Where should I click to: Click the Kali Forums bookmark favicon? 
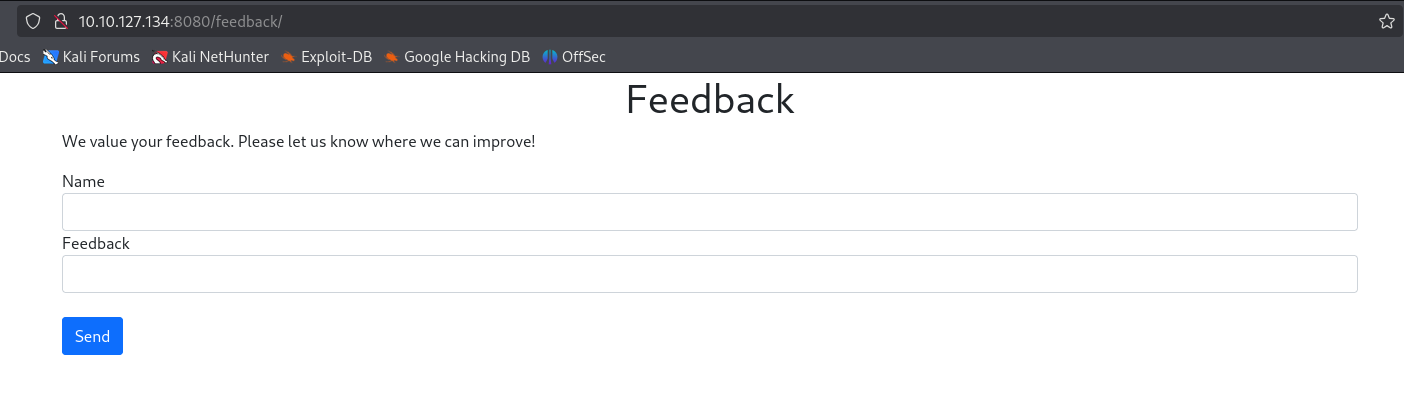51,57
